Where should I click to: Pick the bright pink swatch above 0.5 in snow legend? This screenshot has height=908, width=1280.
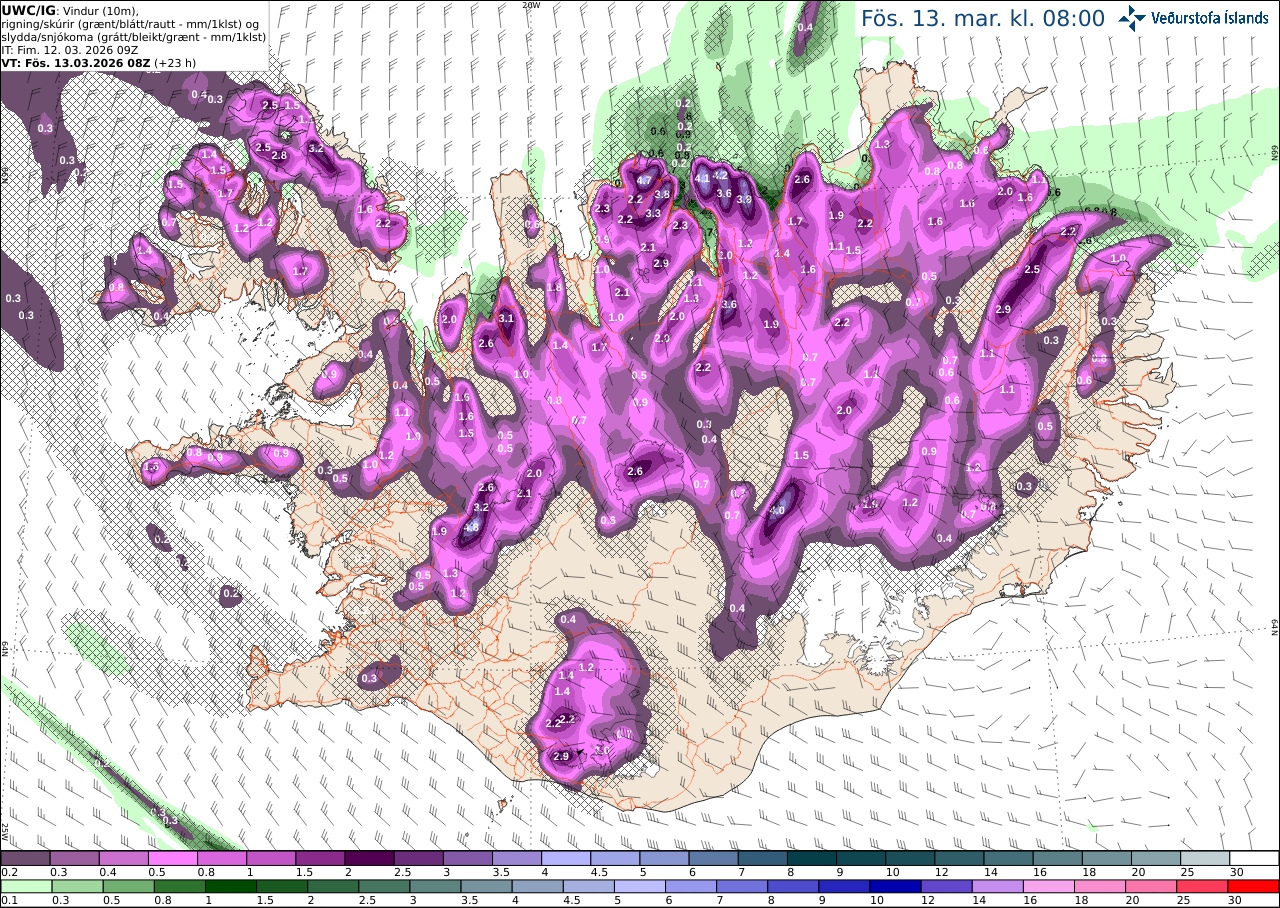tap(172, 858)
